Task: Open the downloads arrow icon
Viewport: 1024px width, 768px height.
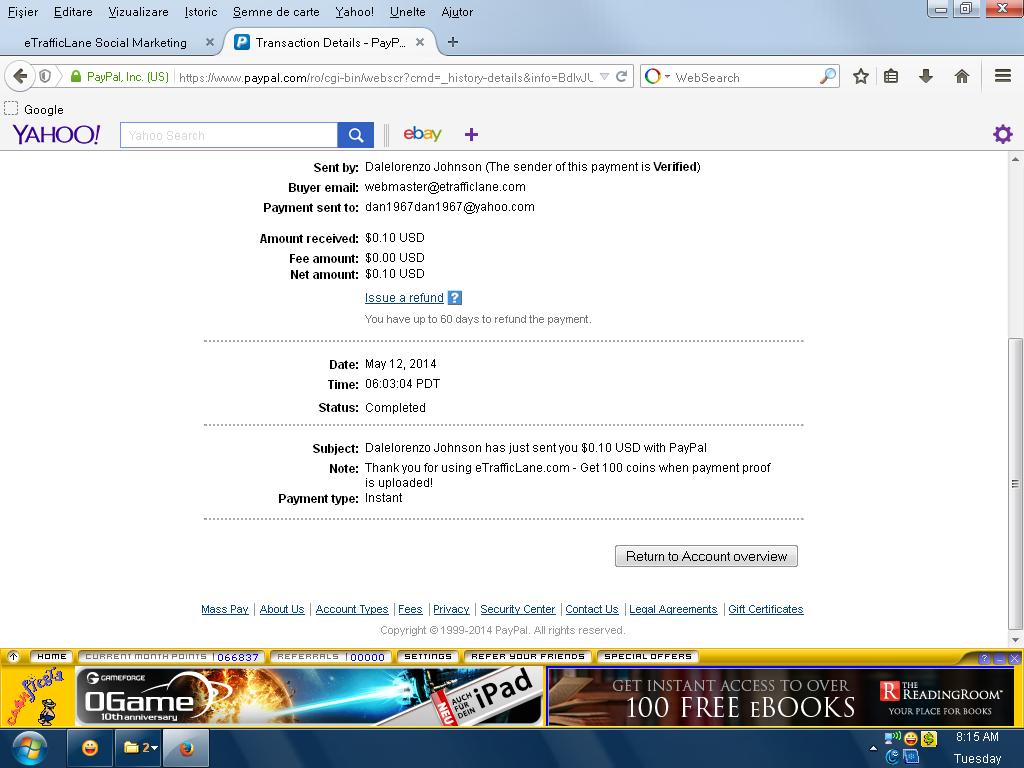Action: click(925, 76)
